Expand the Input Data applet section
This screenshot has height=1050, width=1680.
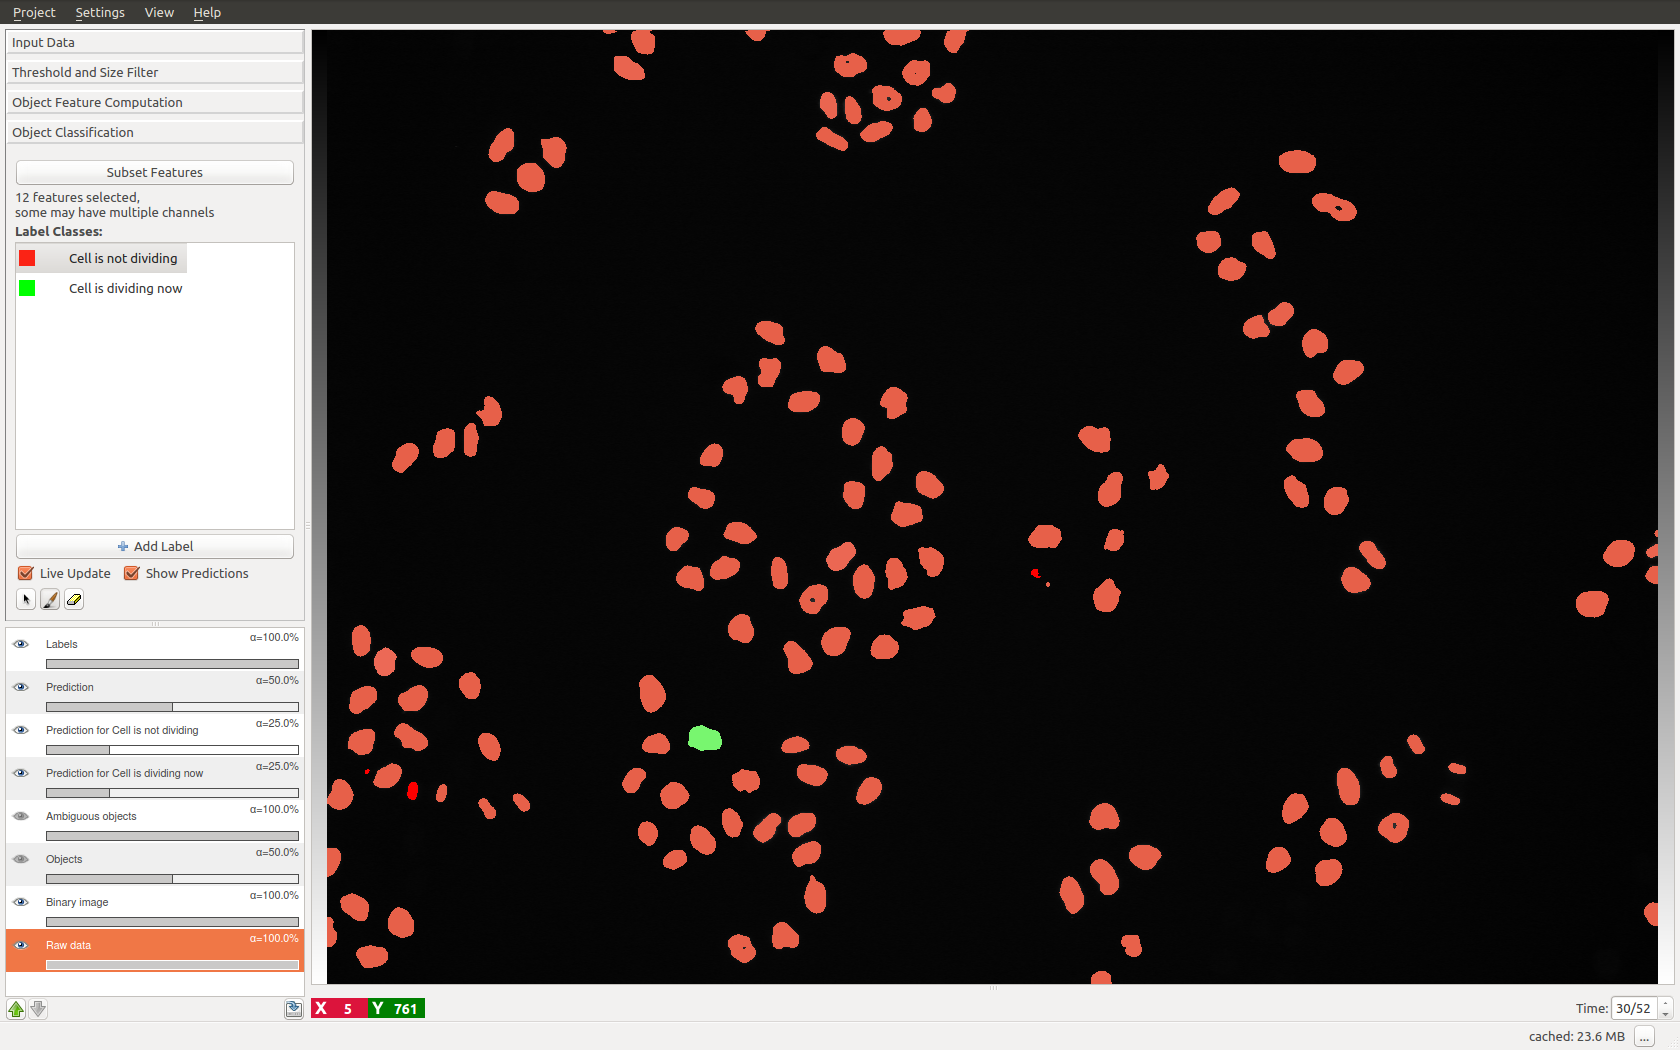[x=155, y=42]
